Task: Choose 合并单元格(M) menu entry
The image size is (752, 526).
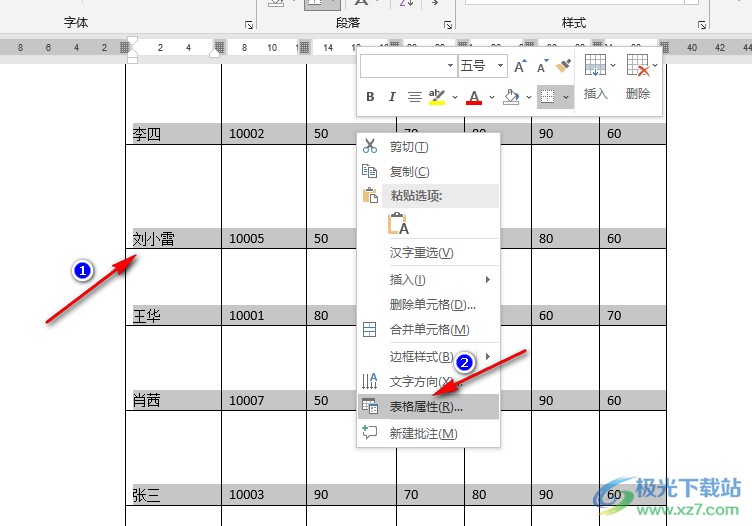Action: point(429,329)
